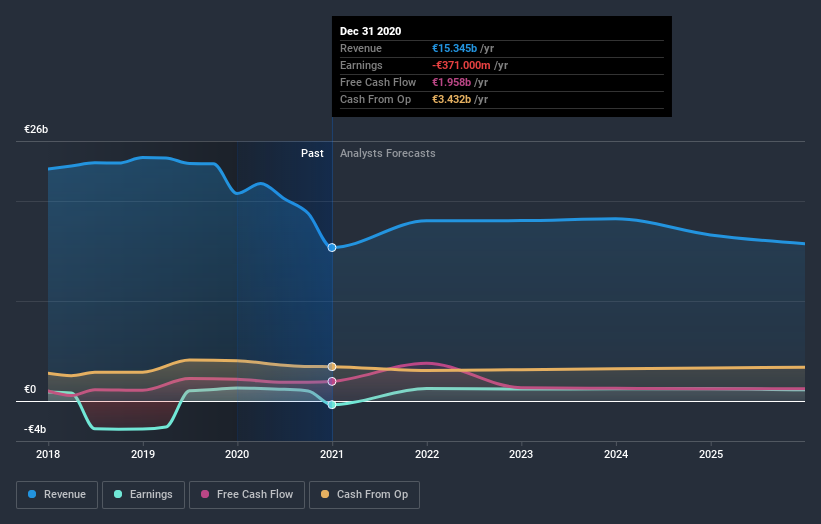821x524 pixels.
Task: Click the 2025 x-axis label
Action: coord(711,454)
